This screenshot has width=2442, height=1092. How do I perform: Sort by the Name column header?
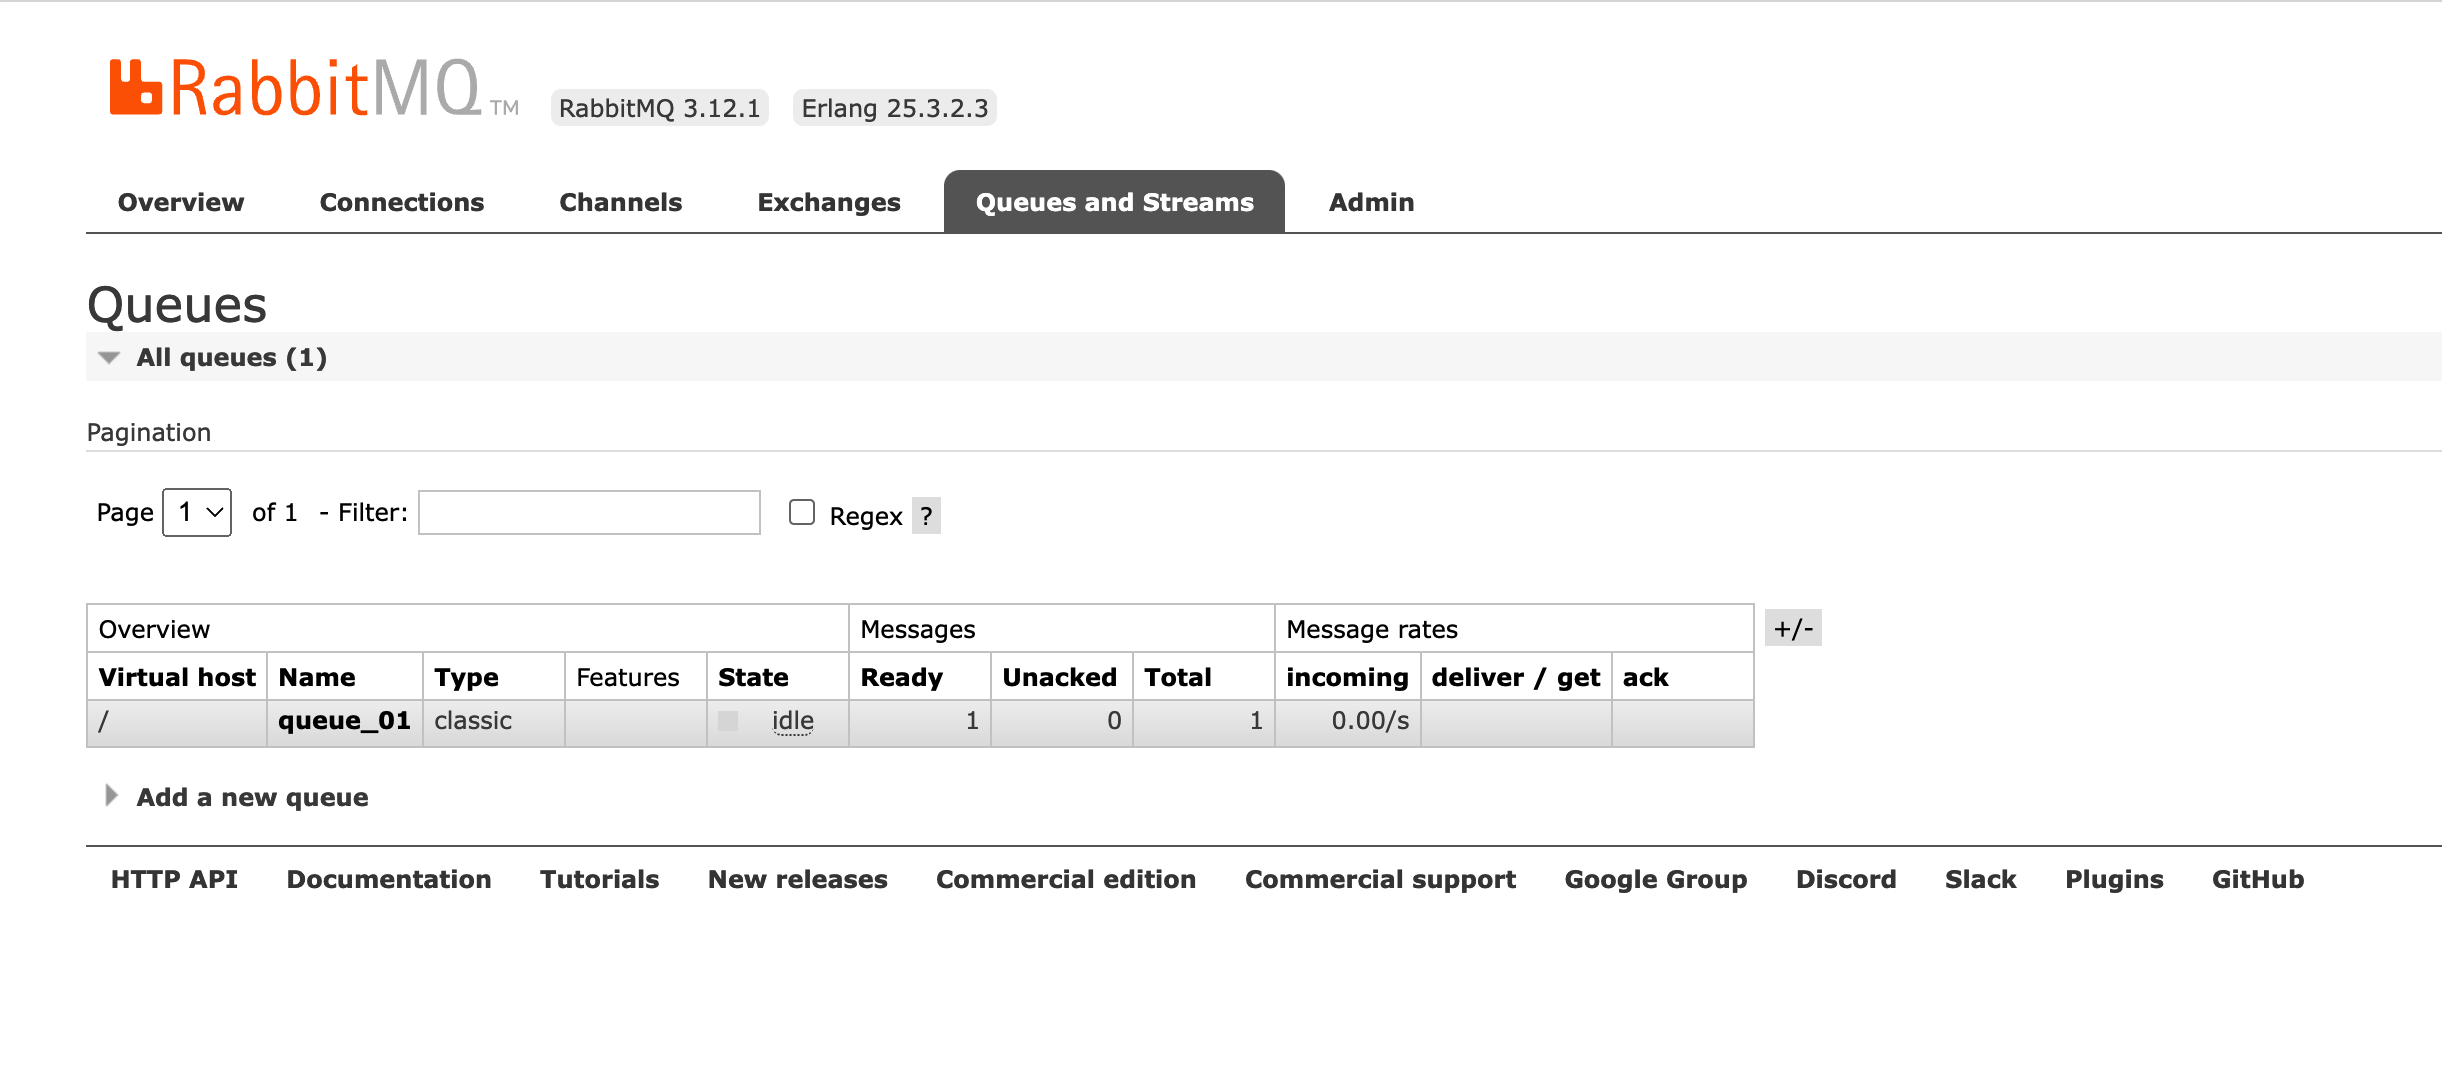tap(317, 677)
